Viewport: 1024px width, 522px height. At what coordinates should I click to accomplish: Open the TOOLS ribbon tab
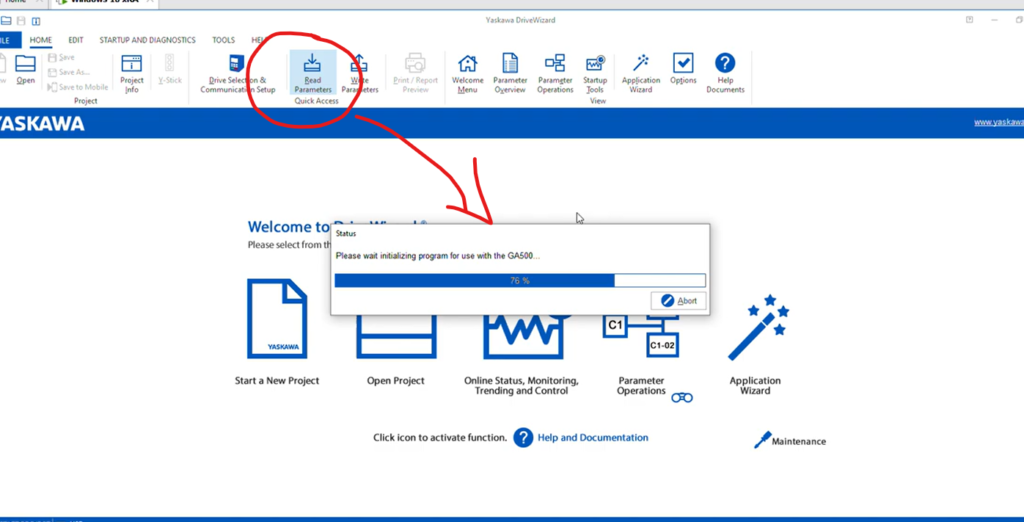coord(223,40)
